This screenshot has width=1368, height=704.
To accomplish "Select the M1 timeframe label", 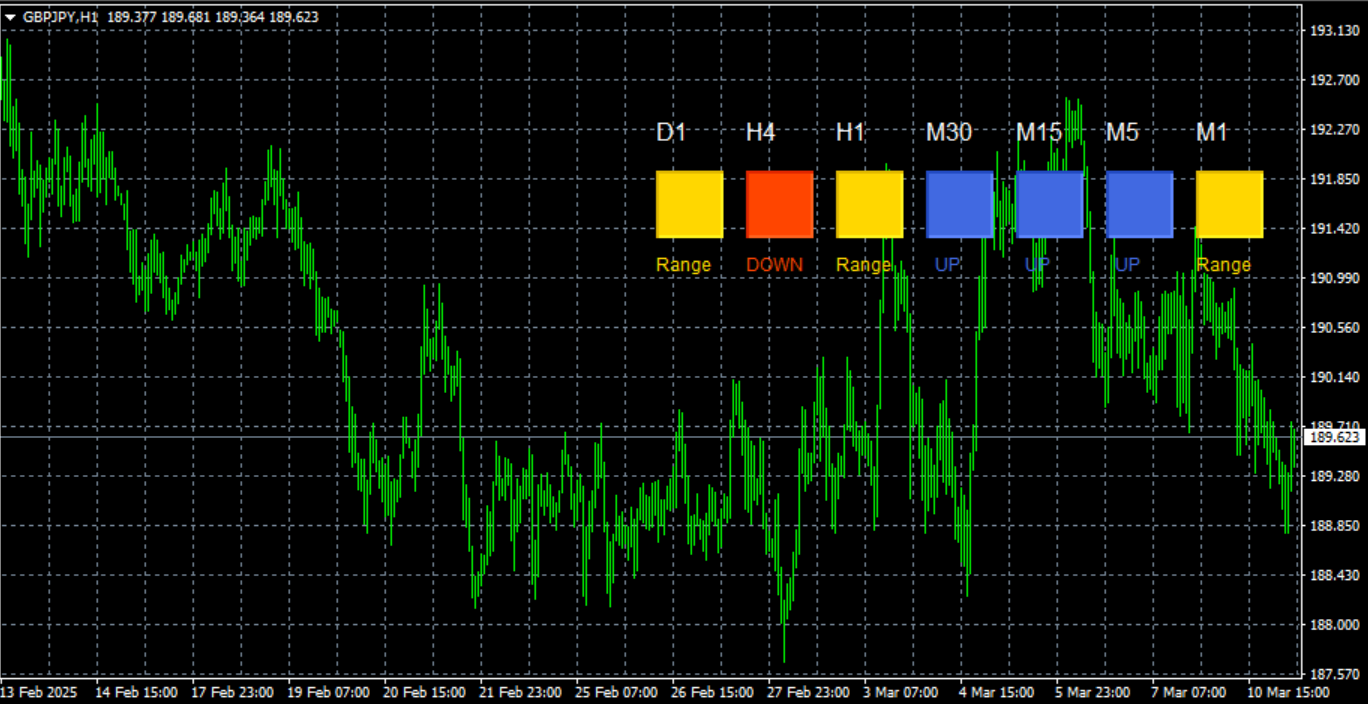I will coord(1212,132).
